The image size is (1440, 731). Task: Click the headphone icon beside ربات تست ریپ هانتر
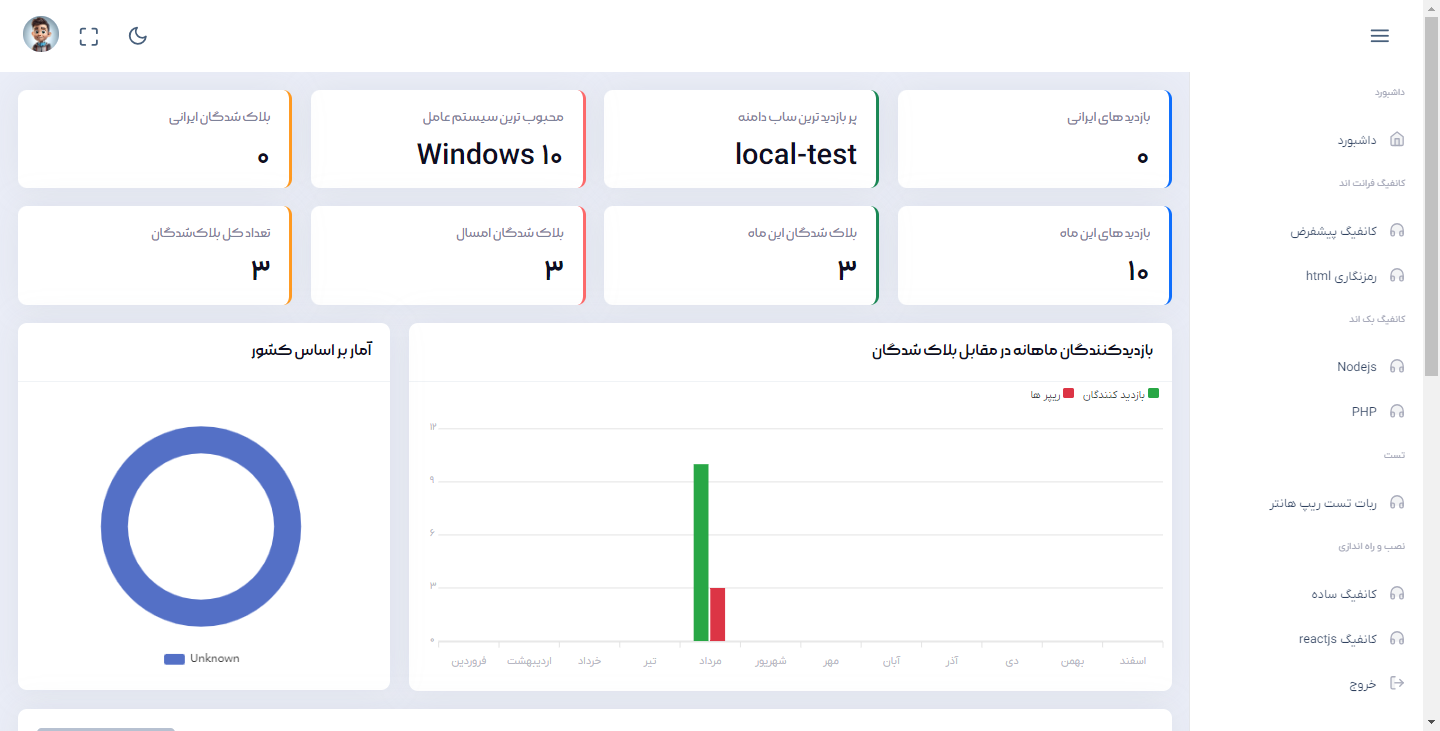(1397, 503)
